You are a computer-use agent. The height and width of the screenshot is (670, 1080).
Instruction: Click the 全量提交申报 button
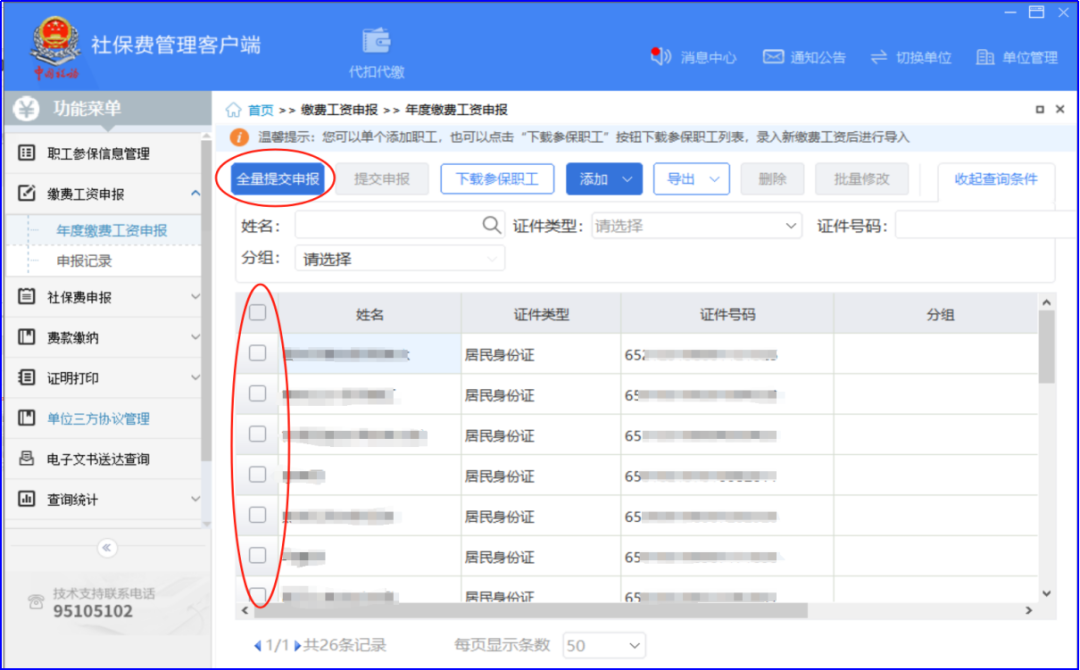coord(278,179)
